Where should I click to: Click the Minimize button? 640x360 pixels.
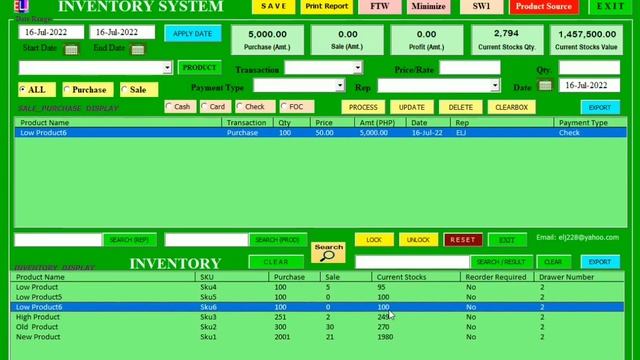coord(429,7)
